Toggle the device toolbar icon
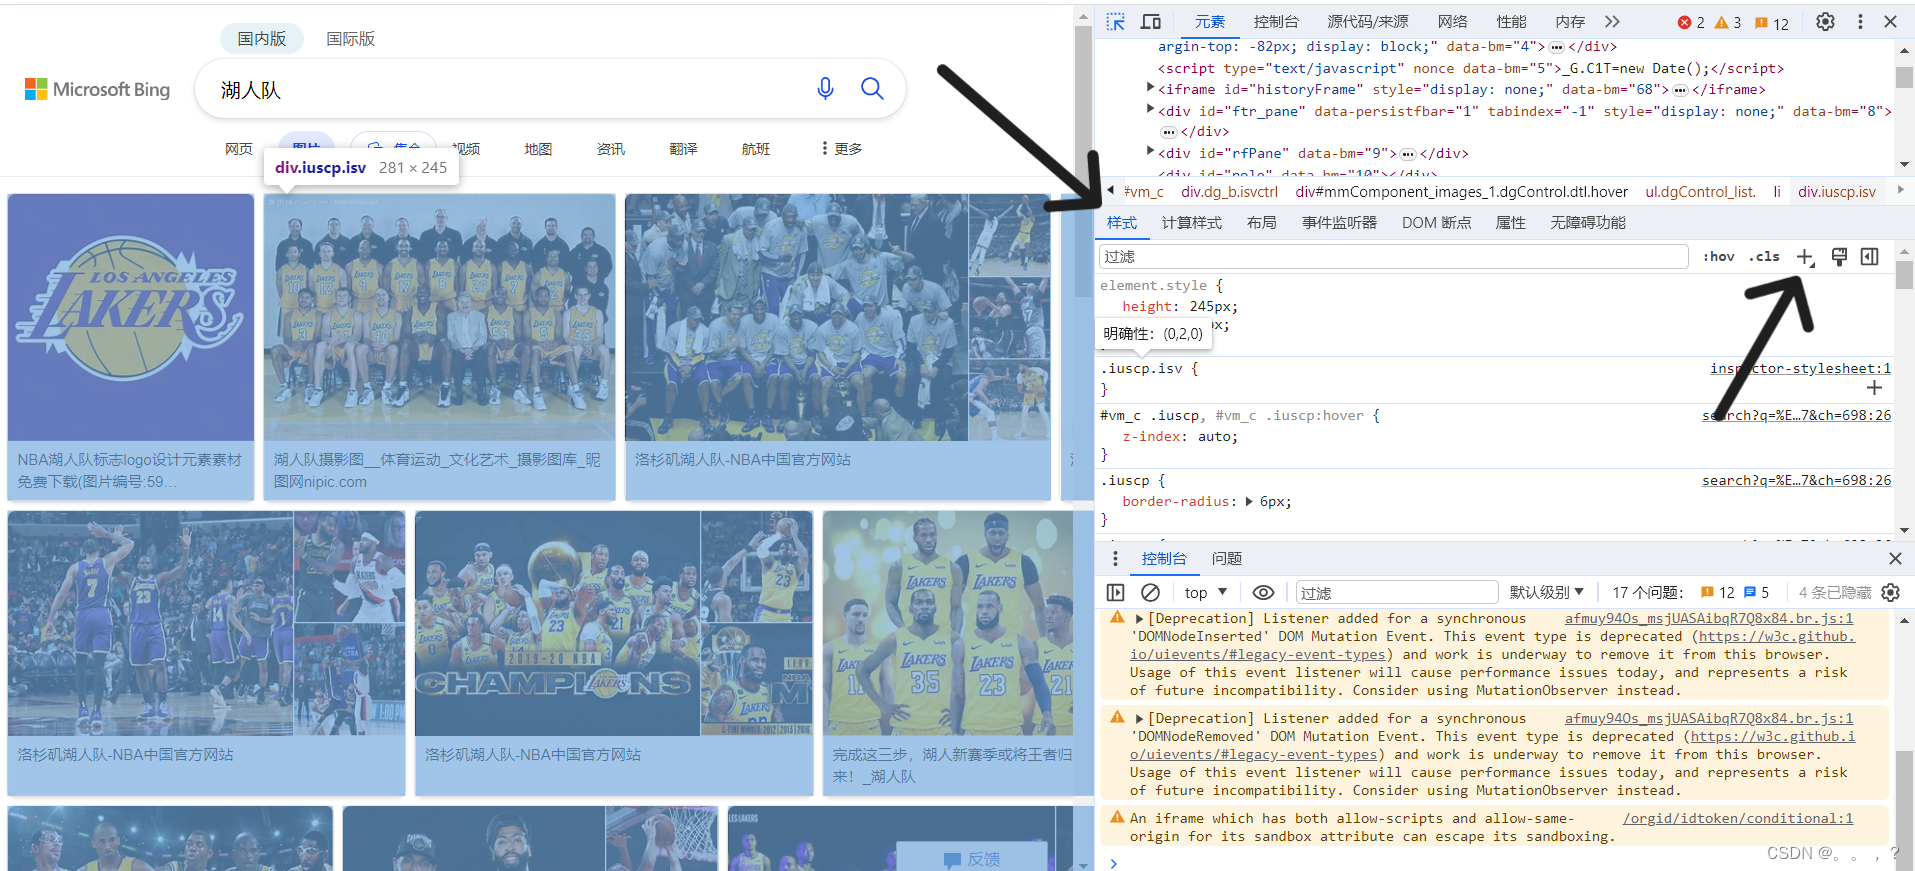Image resolution: width=1915 pixels, height=871 pixels. pyautogui.click(x=1151, y=22)
